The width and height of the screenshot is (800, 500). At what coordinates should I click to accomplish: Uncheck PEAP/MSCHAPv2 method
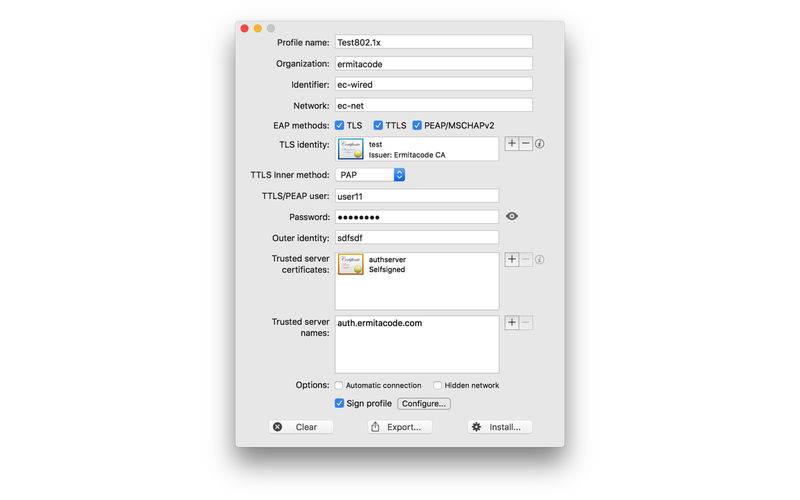click(417, 125)
